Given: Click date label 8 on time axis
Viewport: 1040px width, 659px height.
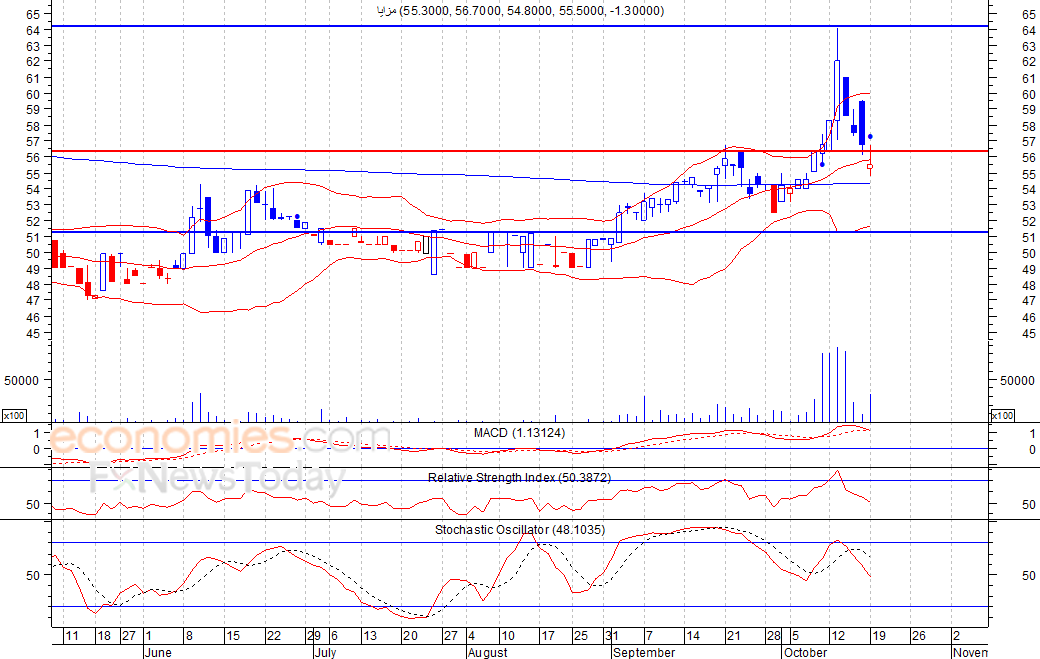Looking at the screenshot, I should [x=189, y=636].
